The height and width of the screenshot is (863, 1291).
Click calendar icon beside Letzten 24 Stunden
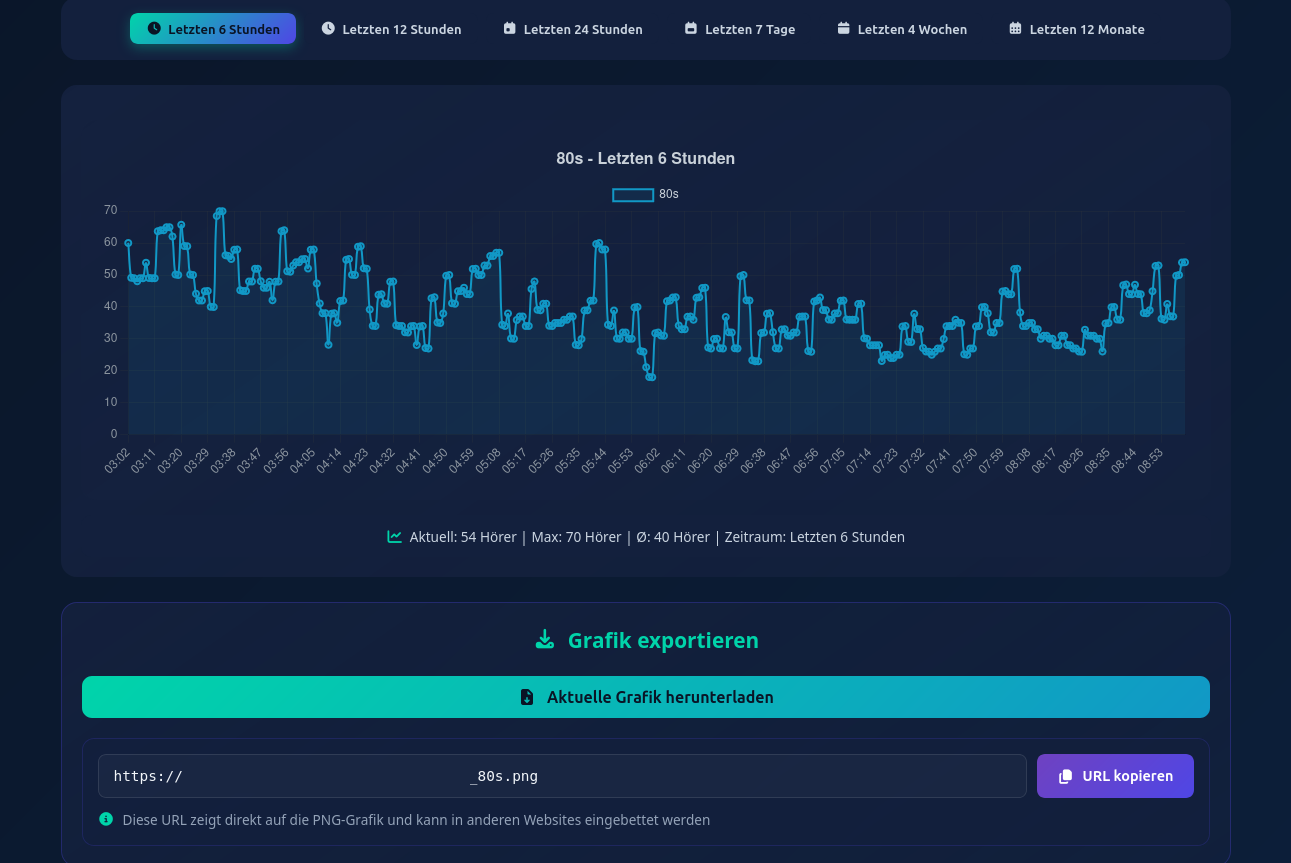coord(509,29)
